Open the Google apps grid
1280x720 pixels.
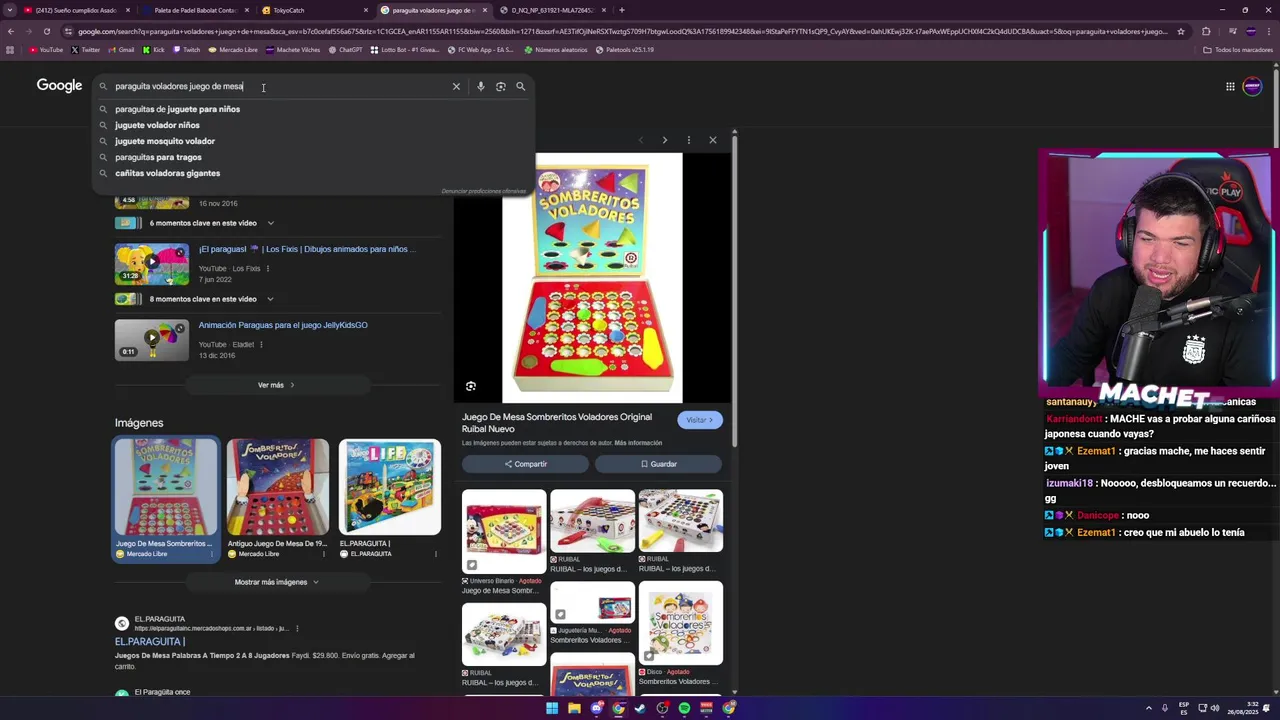[1230, 86]
